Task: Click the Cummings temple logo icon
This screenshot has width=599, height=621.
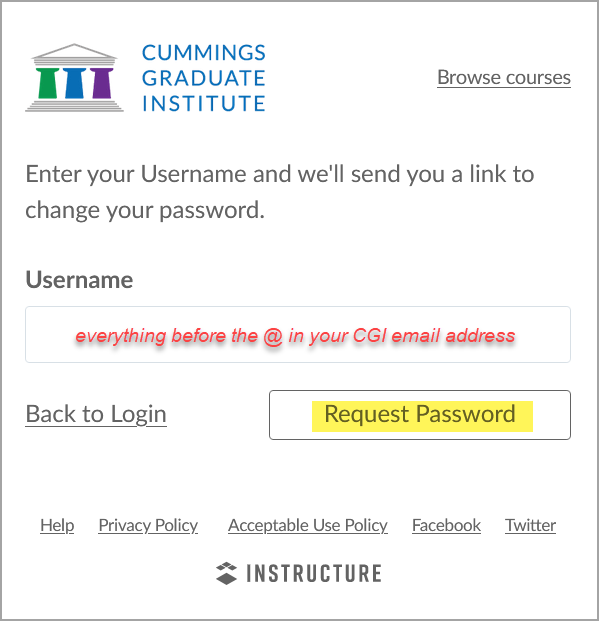Action: pos(74,78)
